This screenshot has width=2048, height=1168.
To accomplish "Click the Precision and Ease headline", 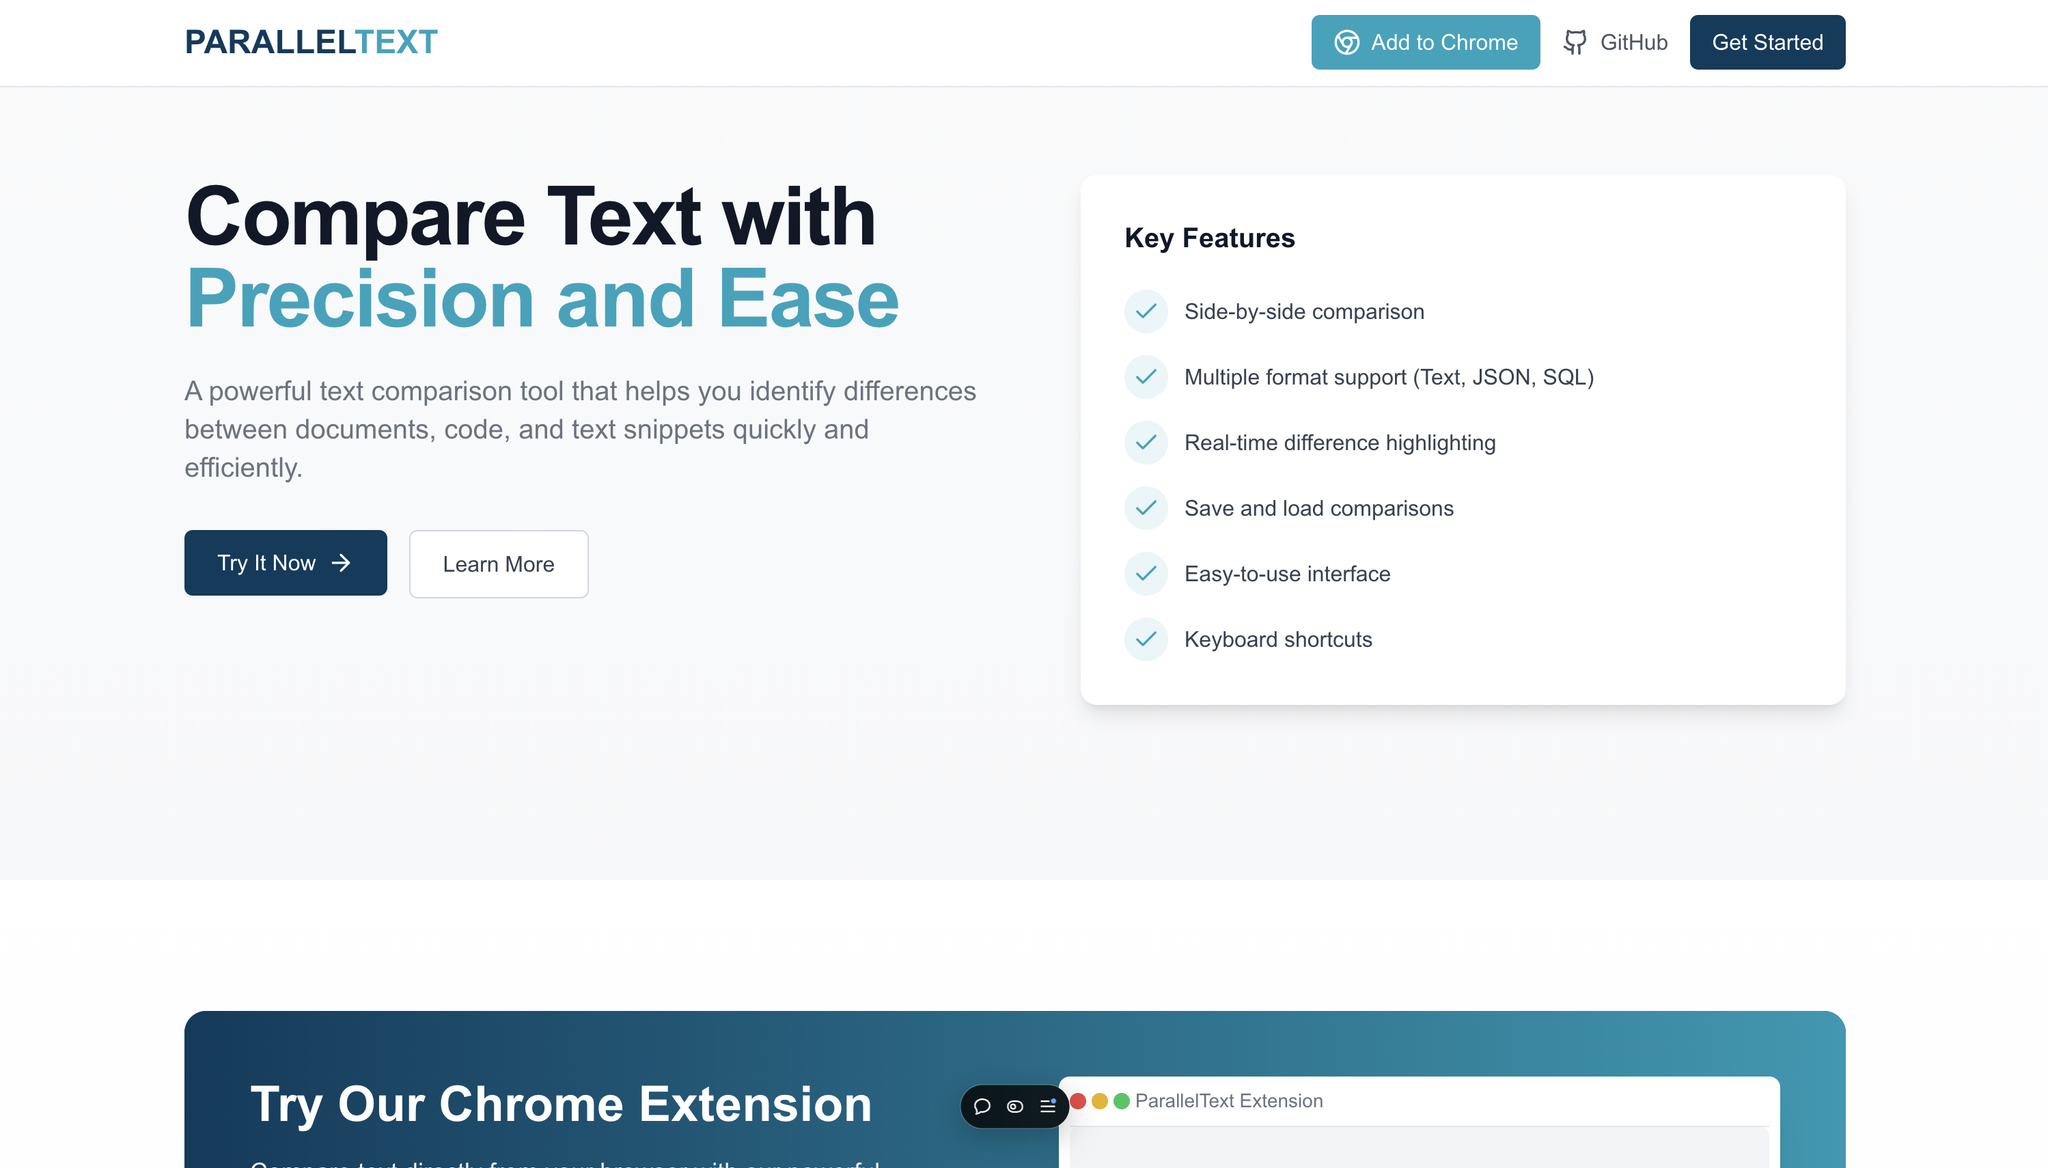I will coord(542,299).
